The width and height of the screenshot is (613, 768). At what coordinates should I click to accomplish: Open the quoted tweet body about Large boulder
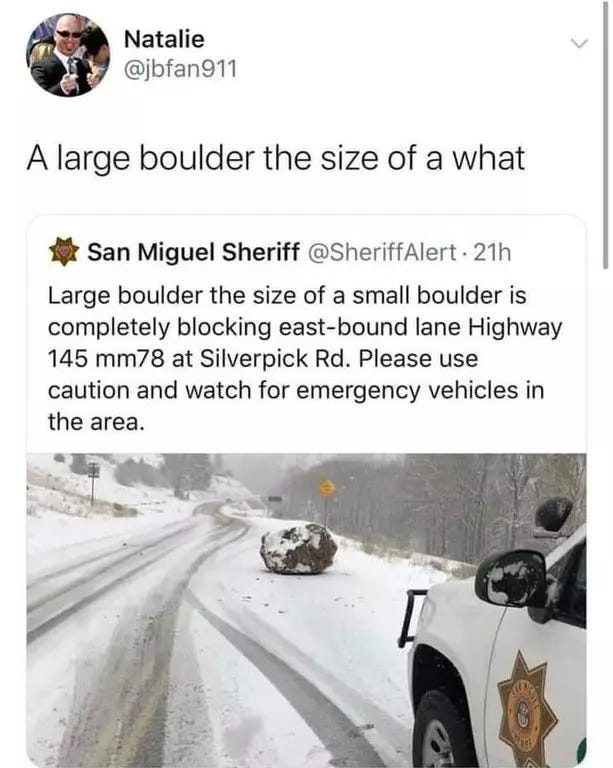pyautogui.click(x=305, y=358)
